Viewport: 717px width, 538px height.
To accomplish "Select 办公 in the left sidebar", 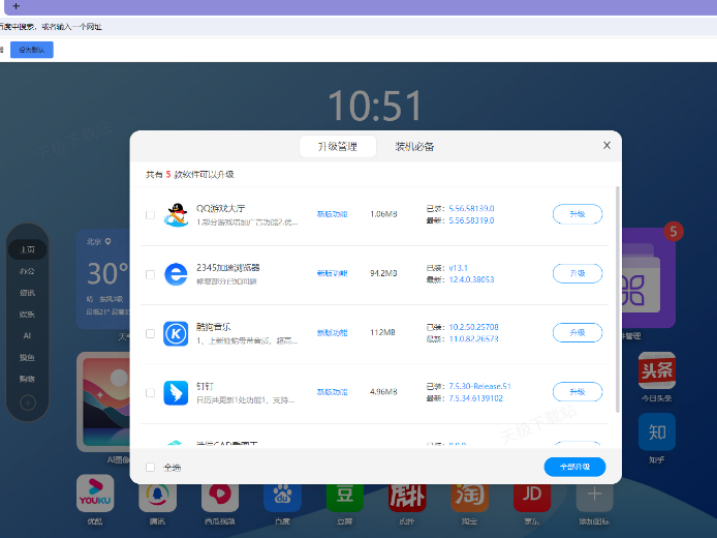I will click(x=27, y=271).
